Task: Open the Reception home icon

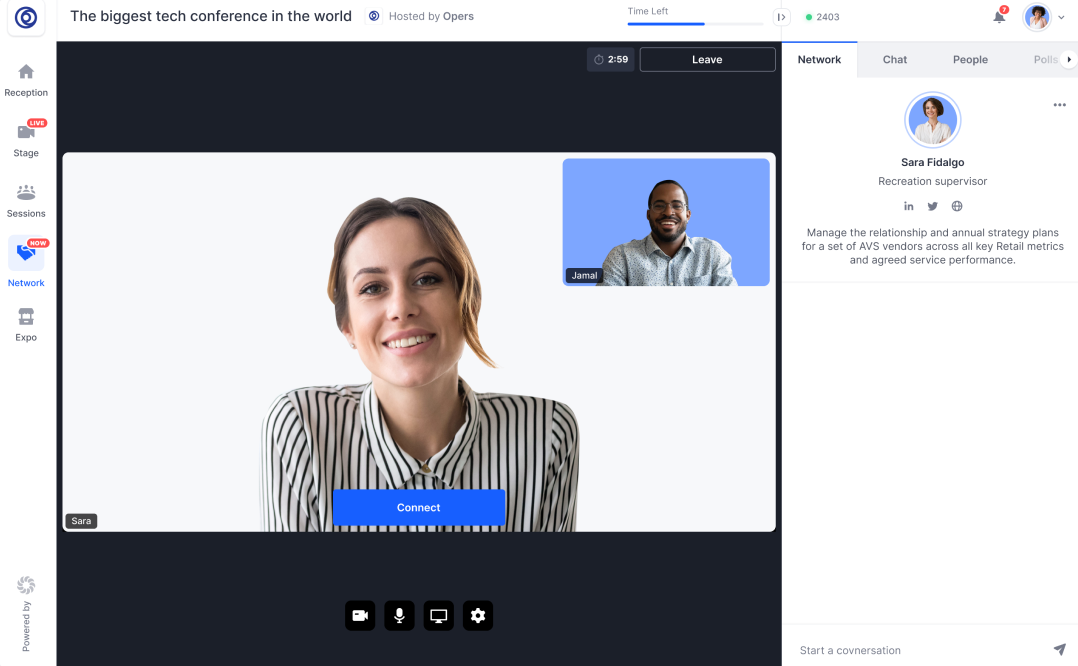Action: pyautogui.click(x=26, y=71)
